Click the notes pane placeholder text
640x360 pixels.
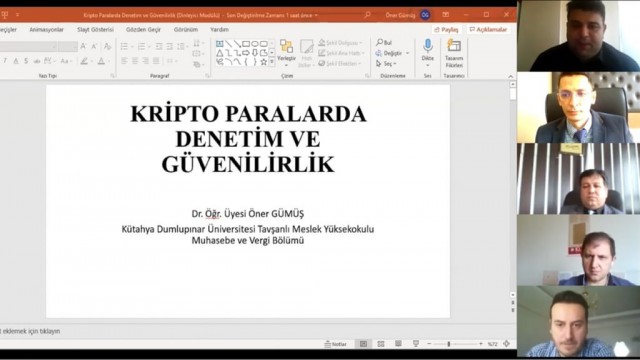(30, 331)
